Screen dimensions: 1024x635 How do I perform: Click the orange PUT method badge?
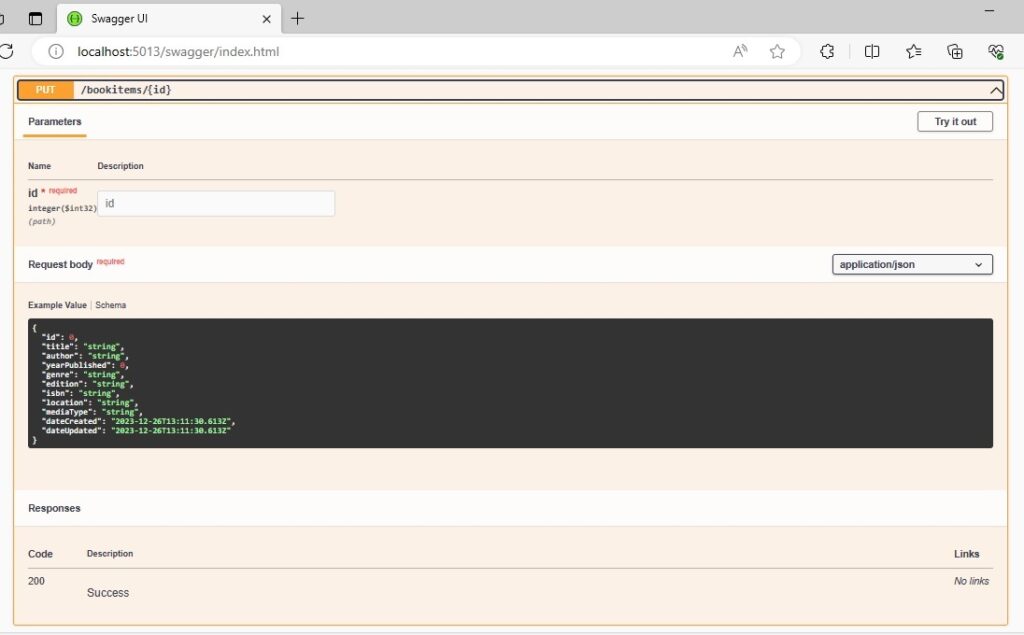(46, 90)
